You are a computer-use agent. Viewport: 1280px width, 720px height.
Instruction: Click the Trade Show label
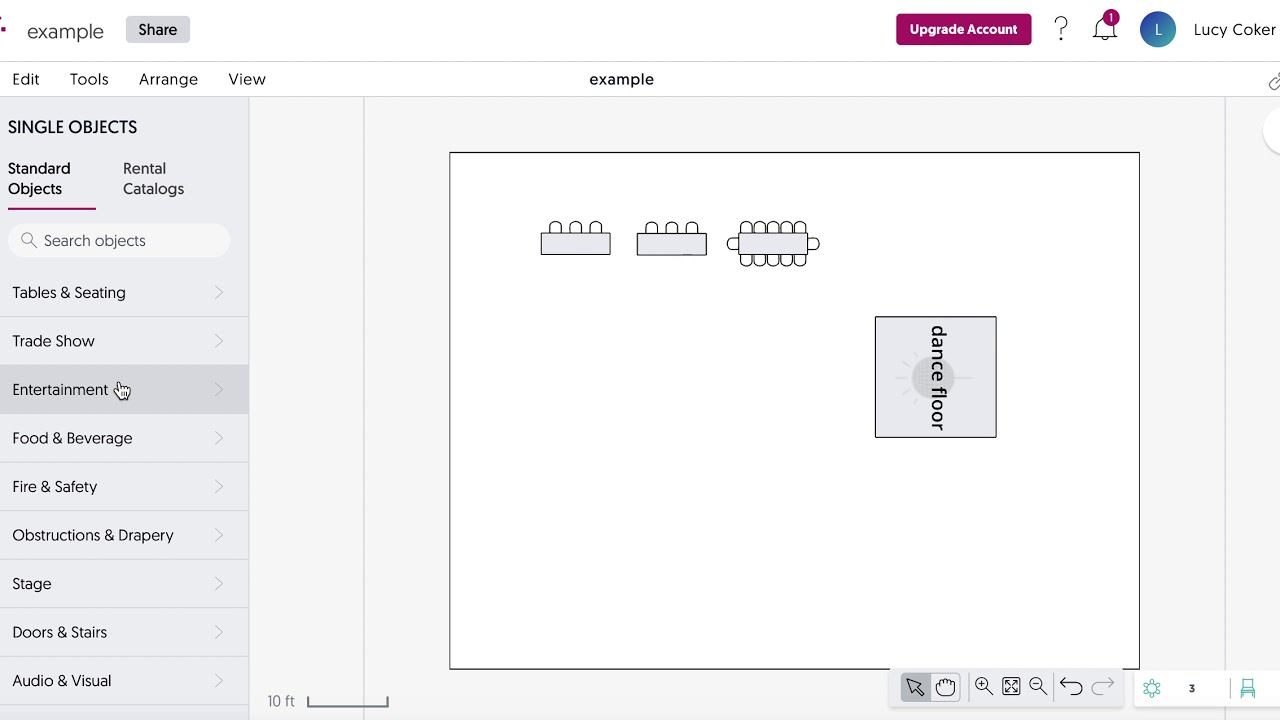pyautogui.click(x=53, y=341)
